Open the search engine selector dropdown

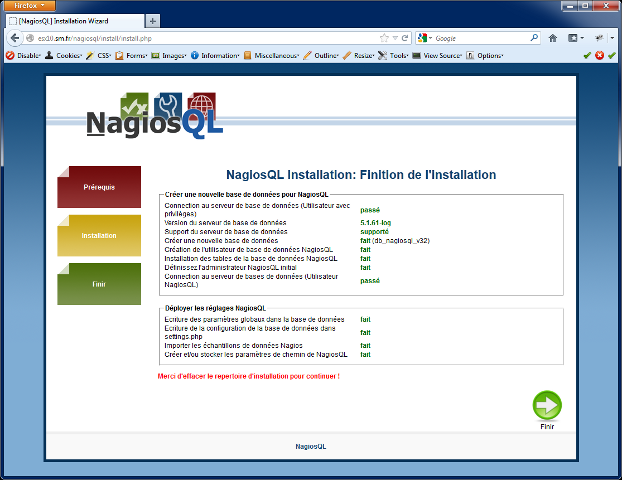pyautogui.click(x=425, y=38)
